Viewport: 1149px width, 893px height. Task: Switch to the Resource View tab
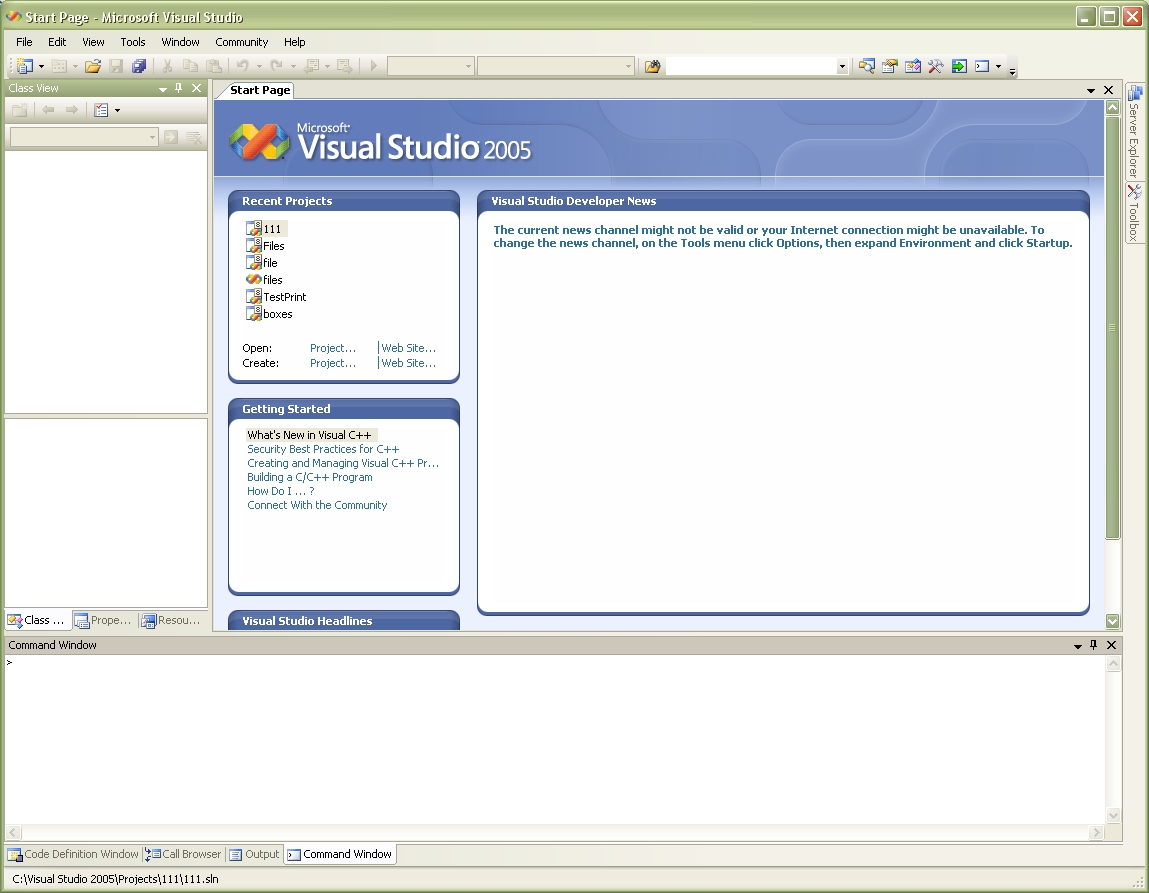pyautogui.click(x=171, y=620)
